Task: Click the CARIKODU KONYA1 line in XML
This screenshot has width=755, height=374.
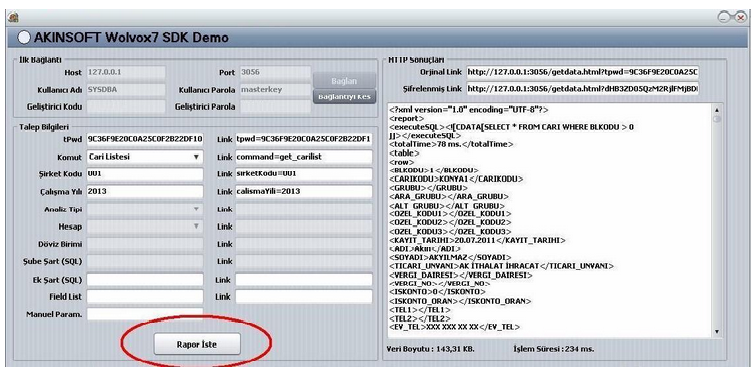Action: (456, 179)
